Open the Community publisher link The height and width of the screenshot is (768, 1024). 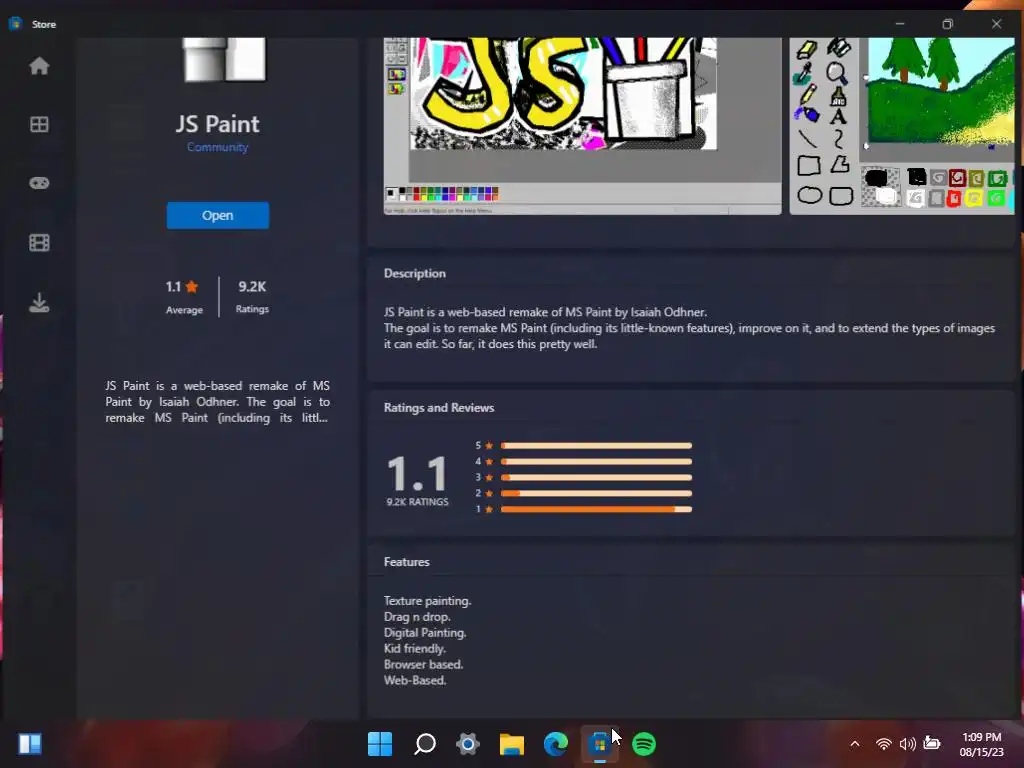217,148
